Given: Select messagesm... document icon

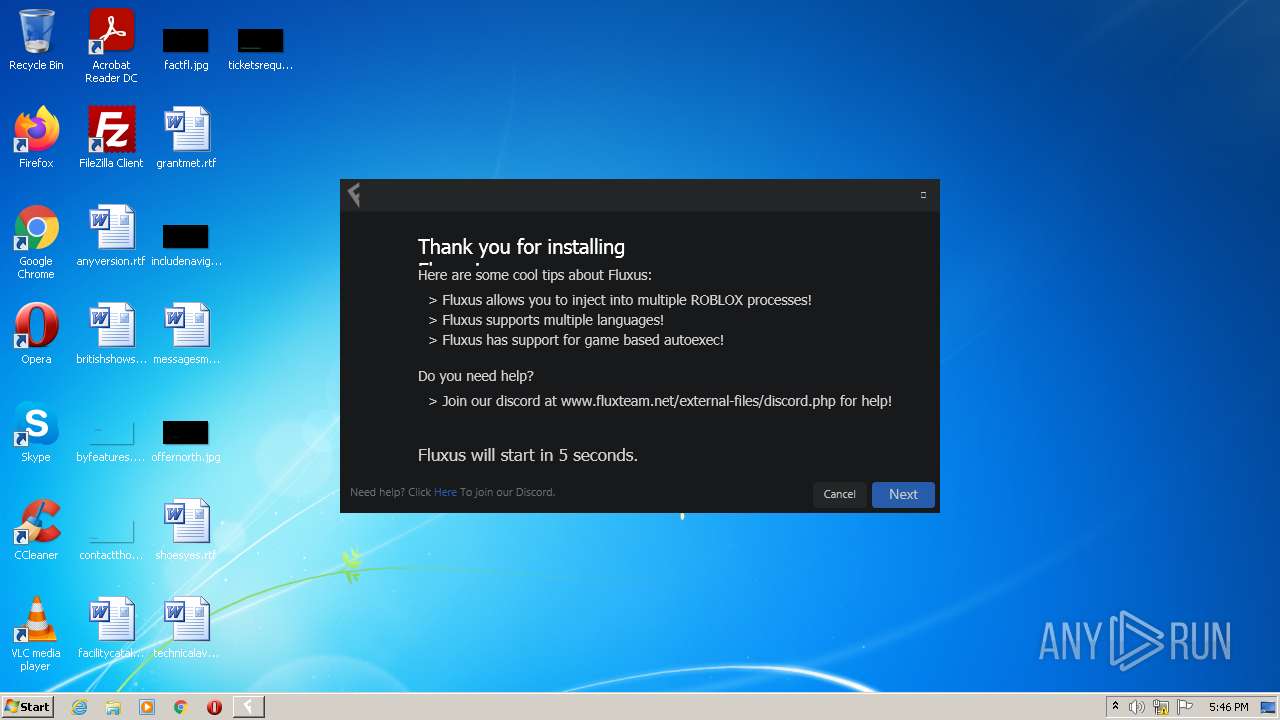Looking at the screenshot, I should click(186, 334).
